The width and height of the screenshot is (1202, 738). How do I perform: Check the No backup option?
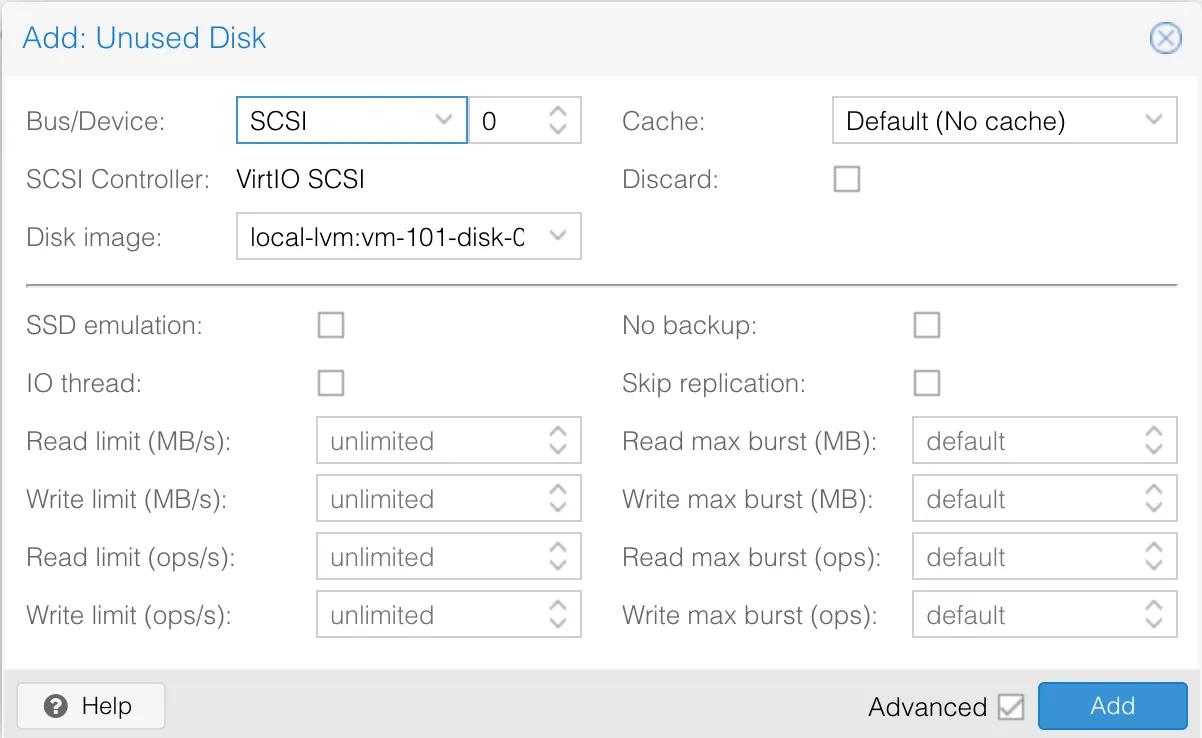tap(927, 325)
